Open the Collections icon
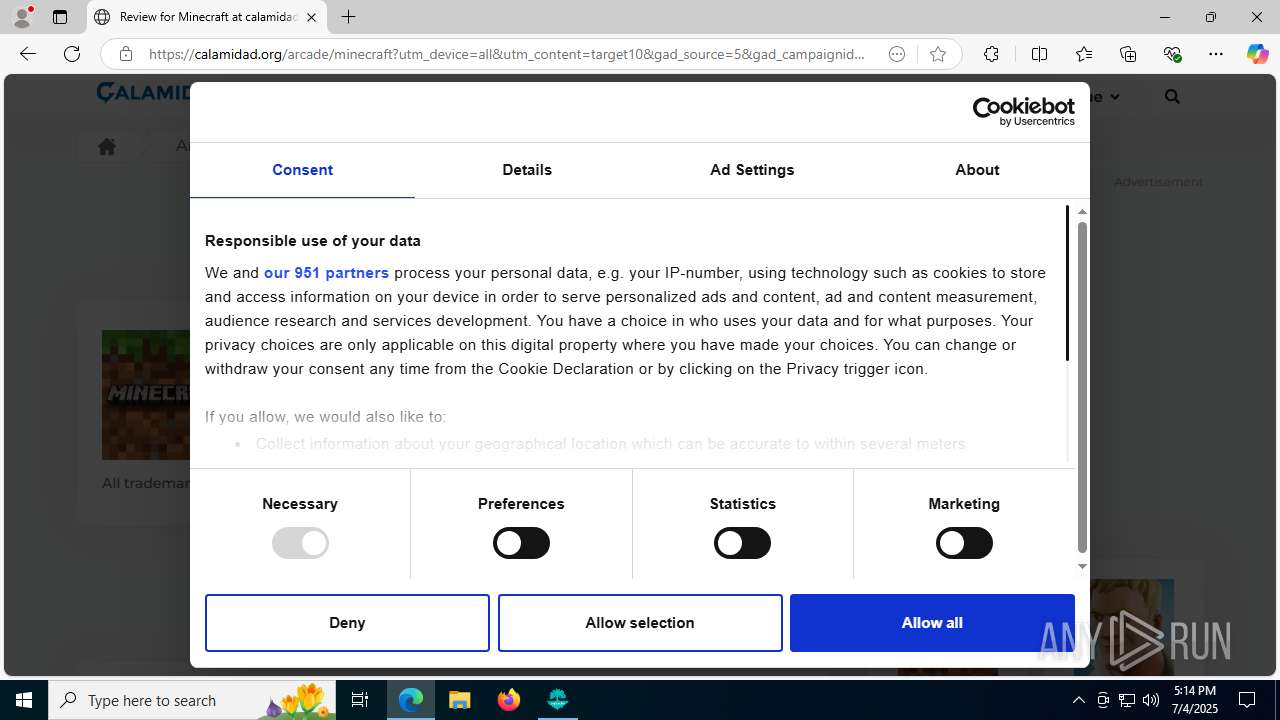 tap(1128, 54)
